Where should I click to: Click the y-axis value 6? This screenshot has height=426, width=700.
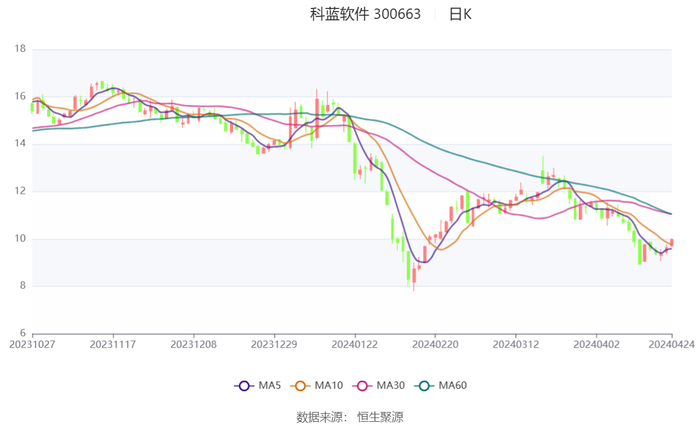pos(23,333)
